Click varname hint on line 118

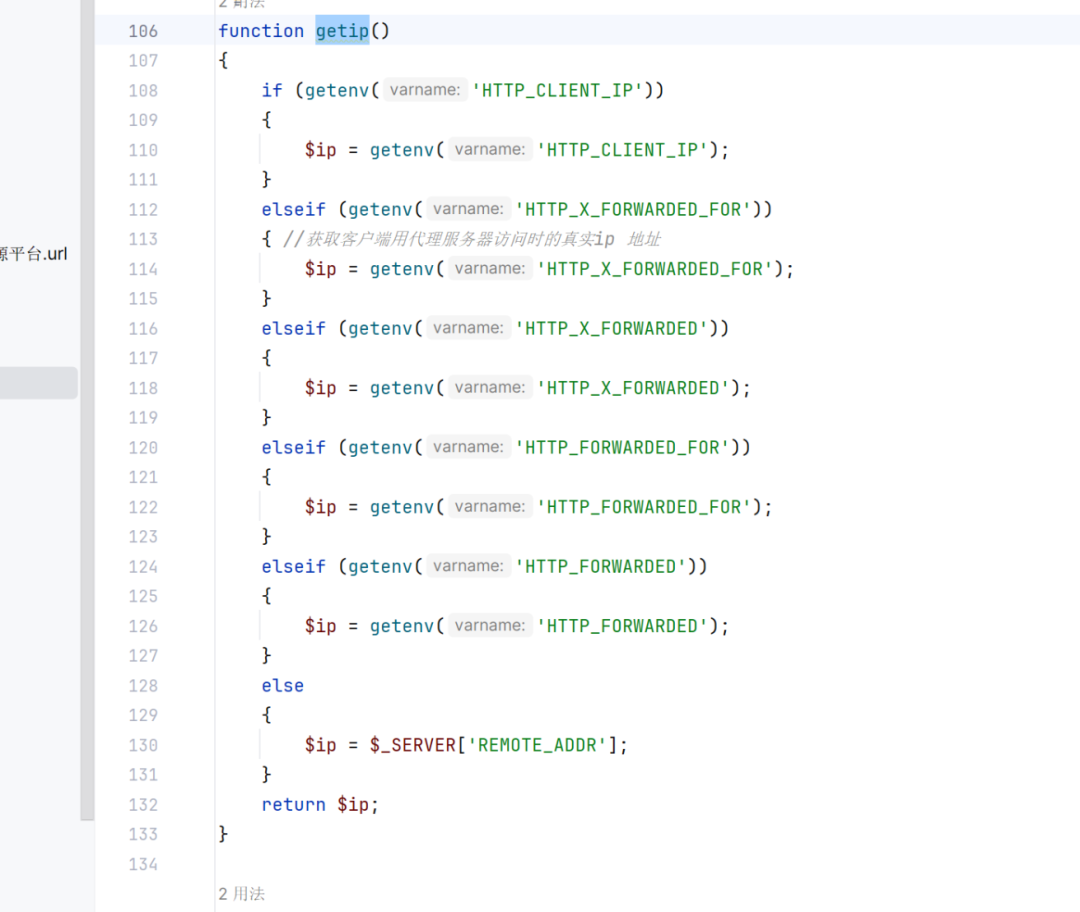click(x=490, y=388)
